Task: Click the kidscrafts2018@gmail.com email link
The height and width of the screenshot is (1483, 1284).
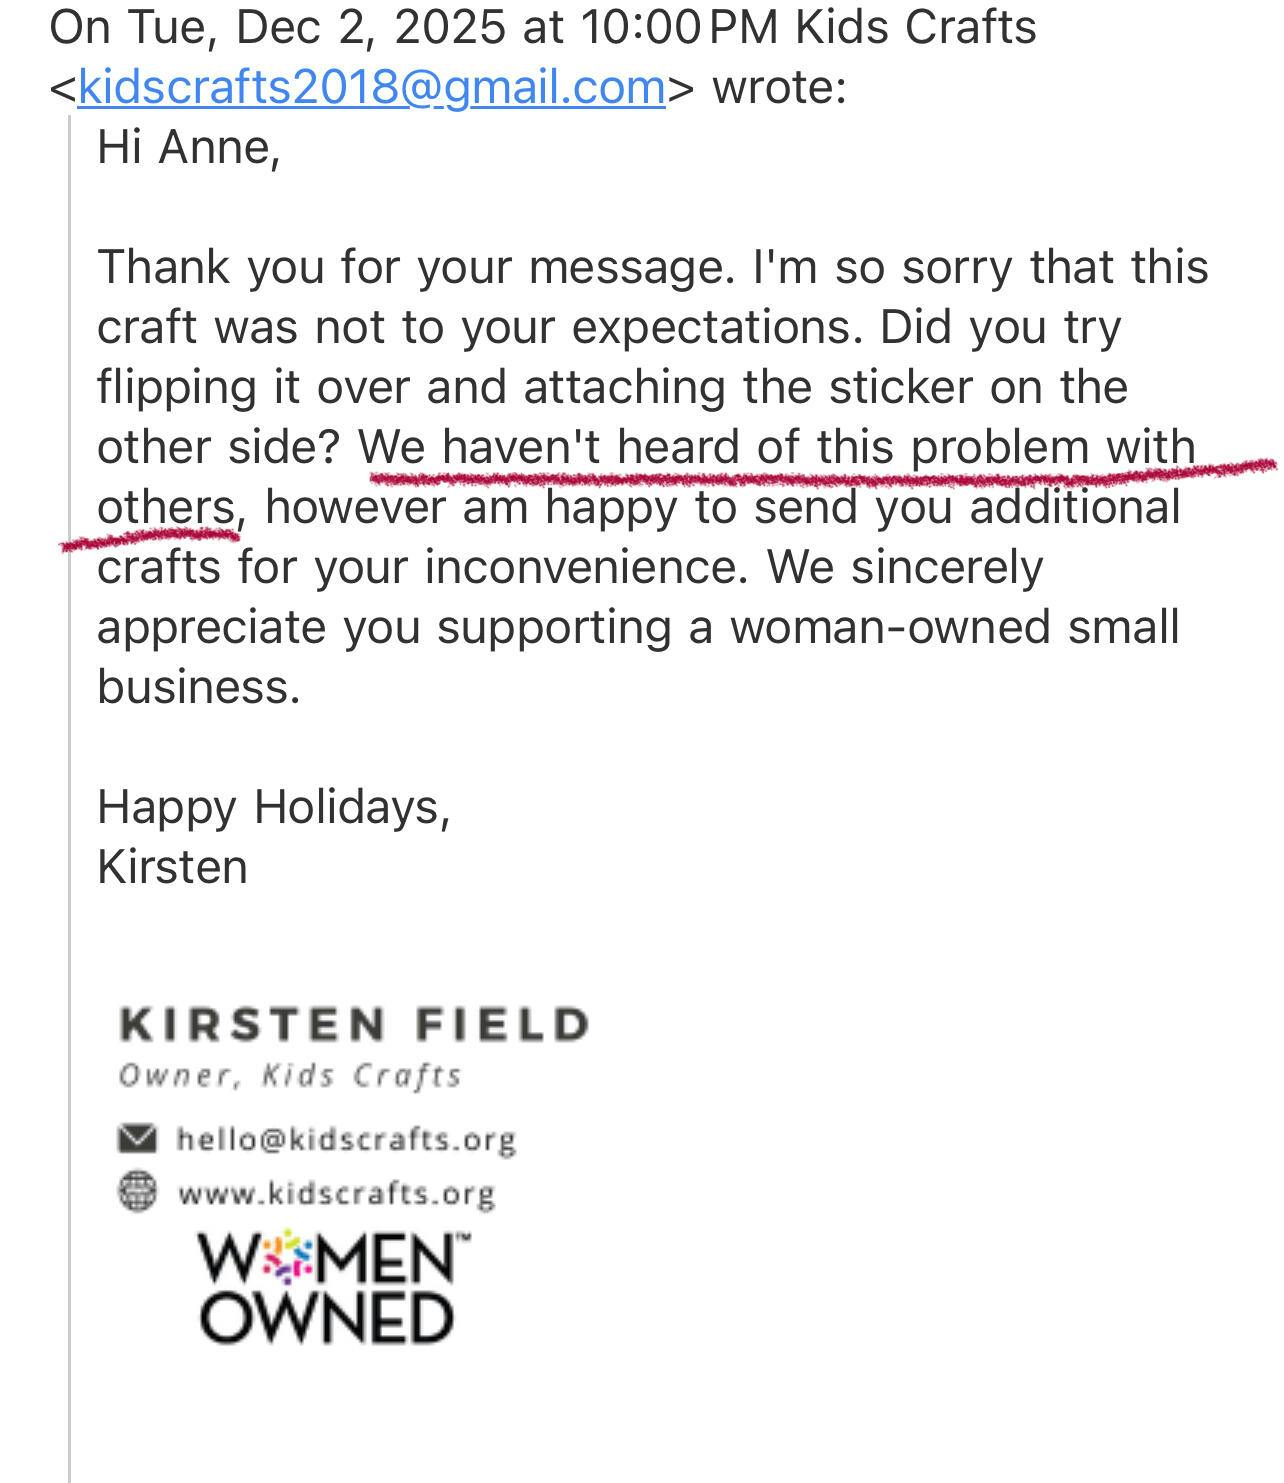Action: pyautogui.click(x=371, y=87)
